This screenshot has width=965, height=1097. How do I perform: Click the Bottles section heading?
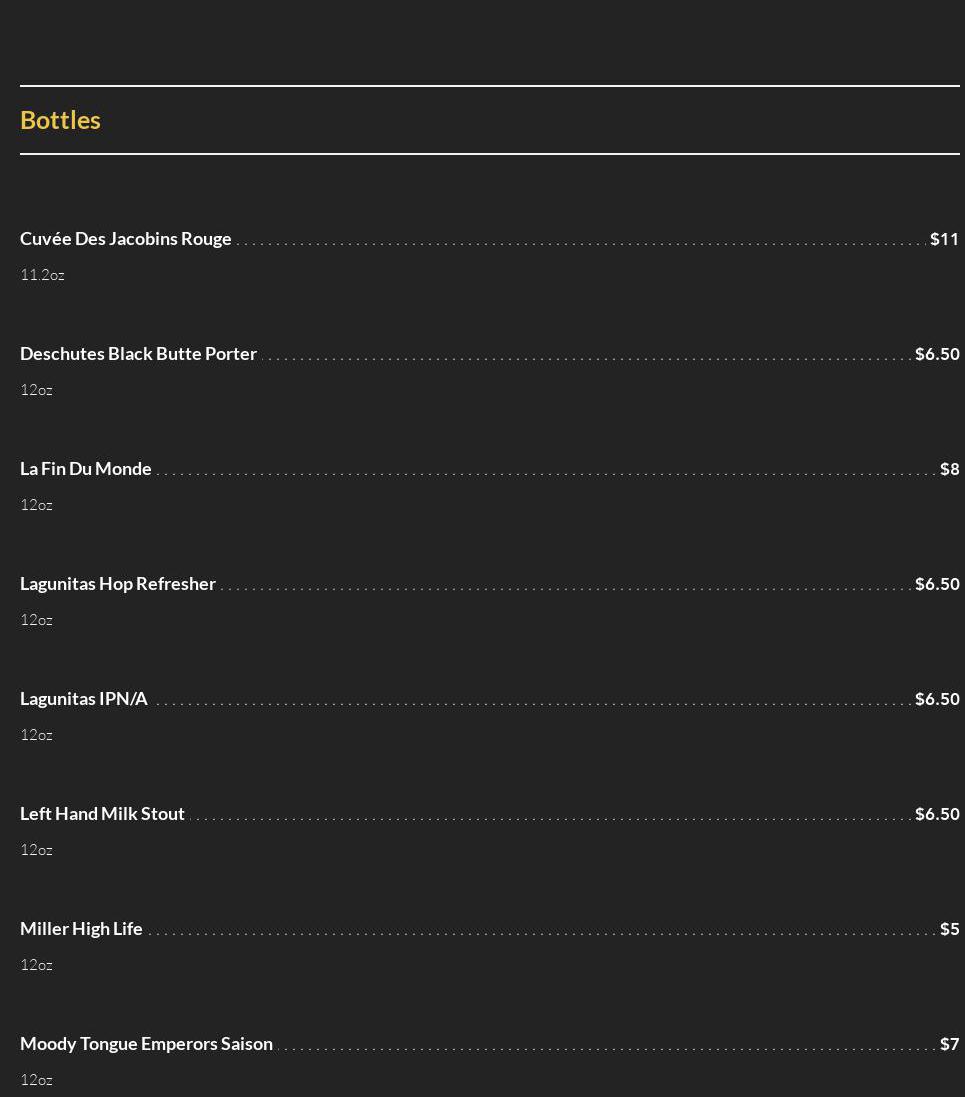pos(60,120)
